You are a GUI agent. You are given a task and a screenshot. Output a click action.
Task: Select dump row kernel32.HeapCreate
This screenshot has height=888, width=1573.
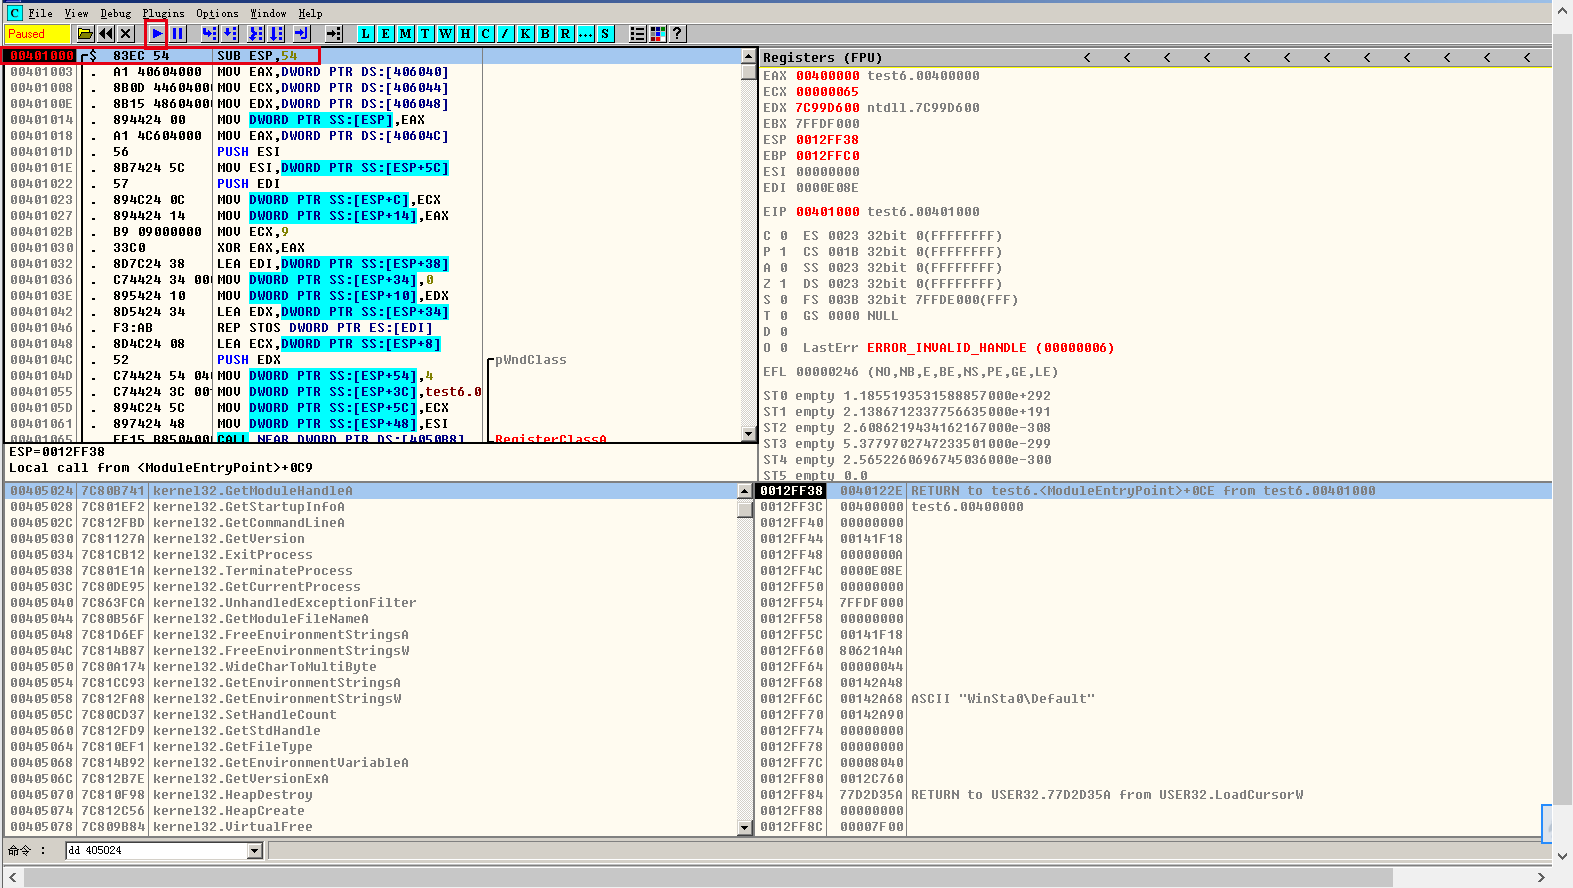(x=371, y=811)
